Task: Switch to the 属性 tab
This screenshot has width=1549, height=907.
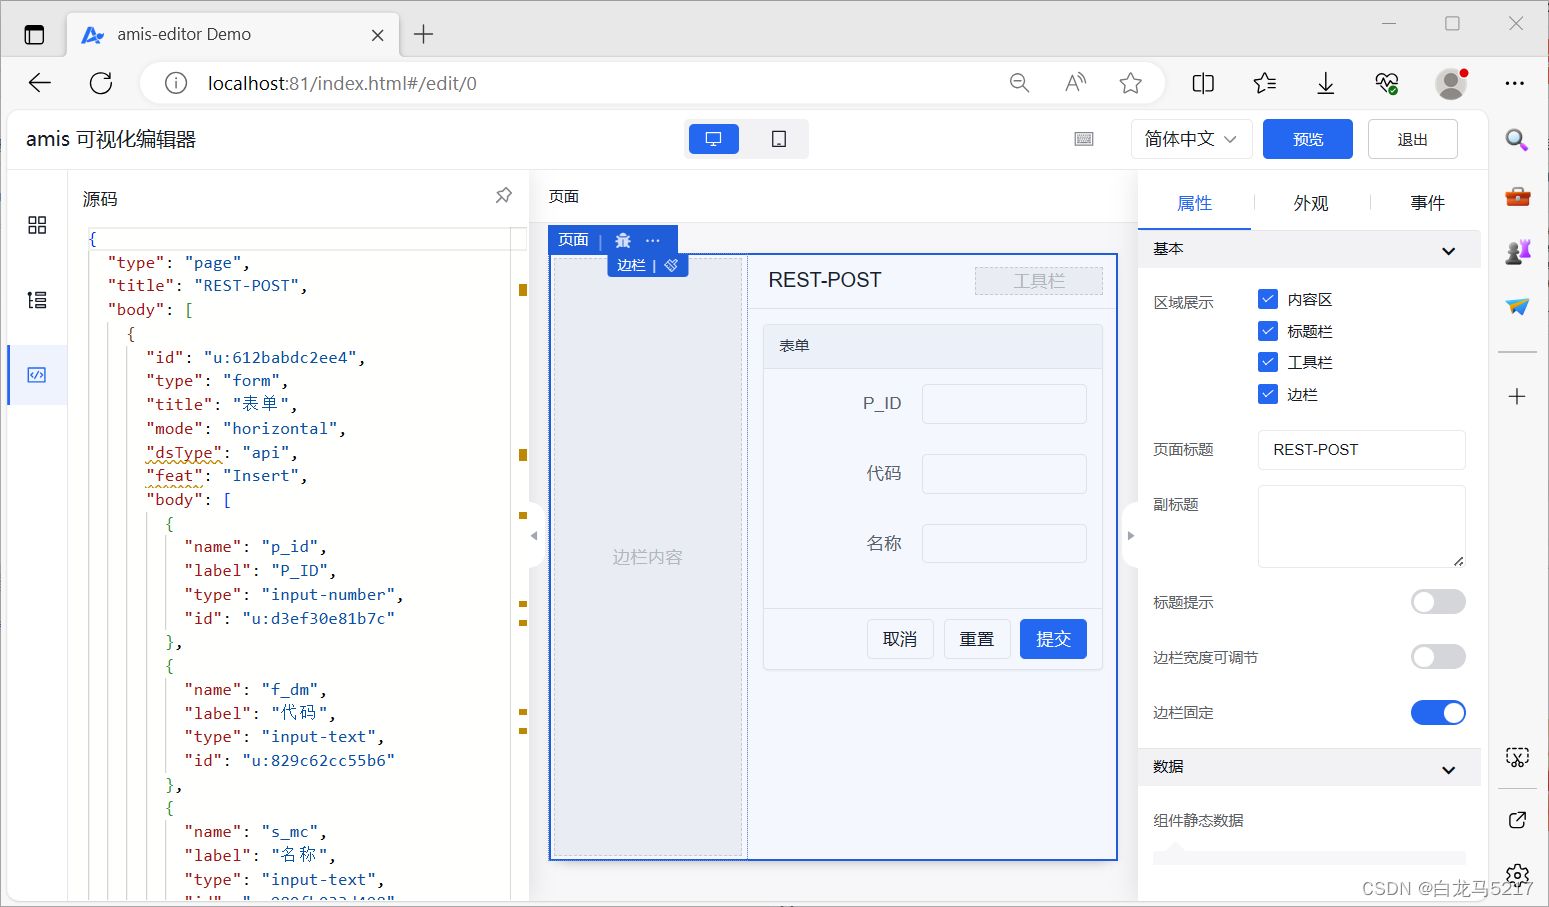Action: pyautogui.click(x=1194, y=203)
